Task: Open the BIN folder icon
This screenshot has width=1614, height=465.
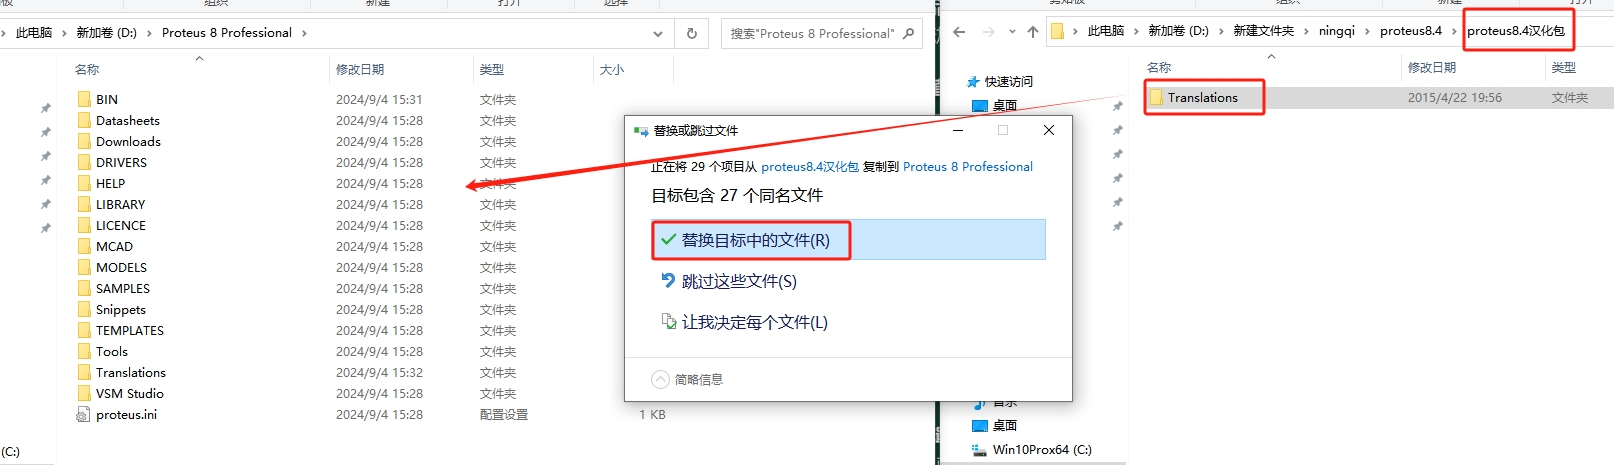Action: point(84,99)
